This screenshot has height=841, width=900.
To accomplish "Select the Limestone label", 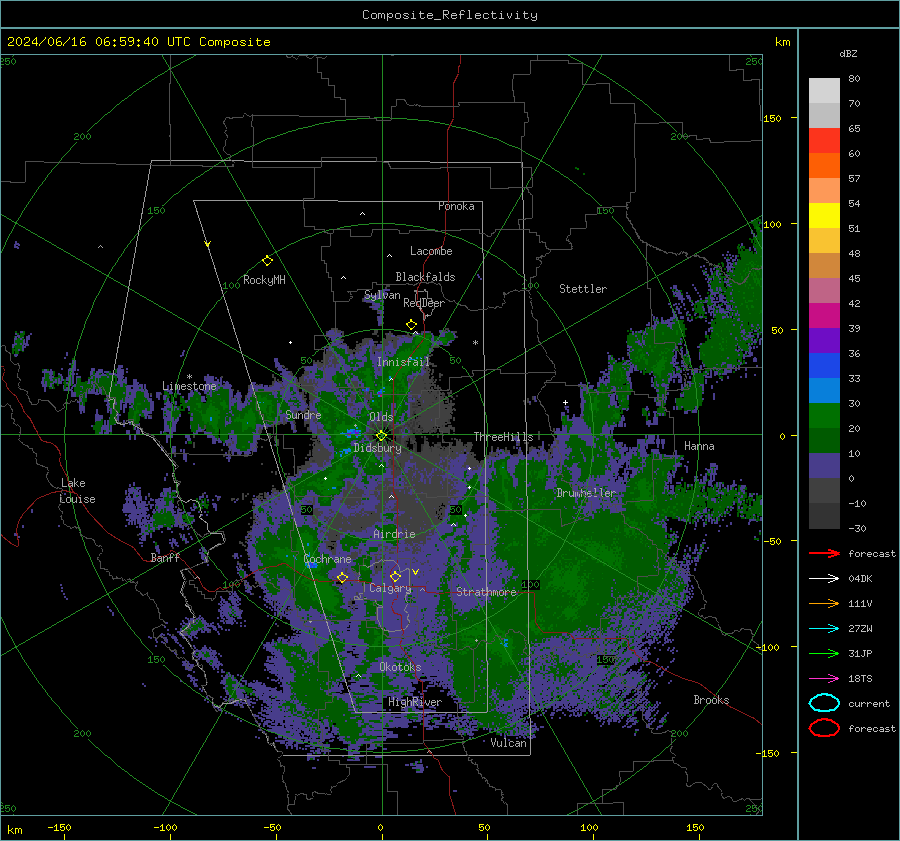I will [189, 386].
